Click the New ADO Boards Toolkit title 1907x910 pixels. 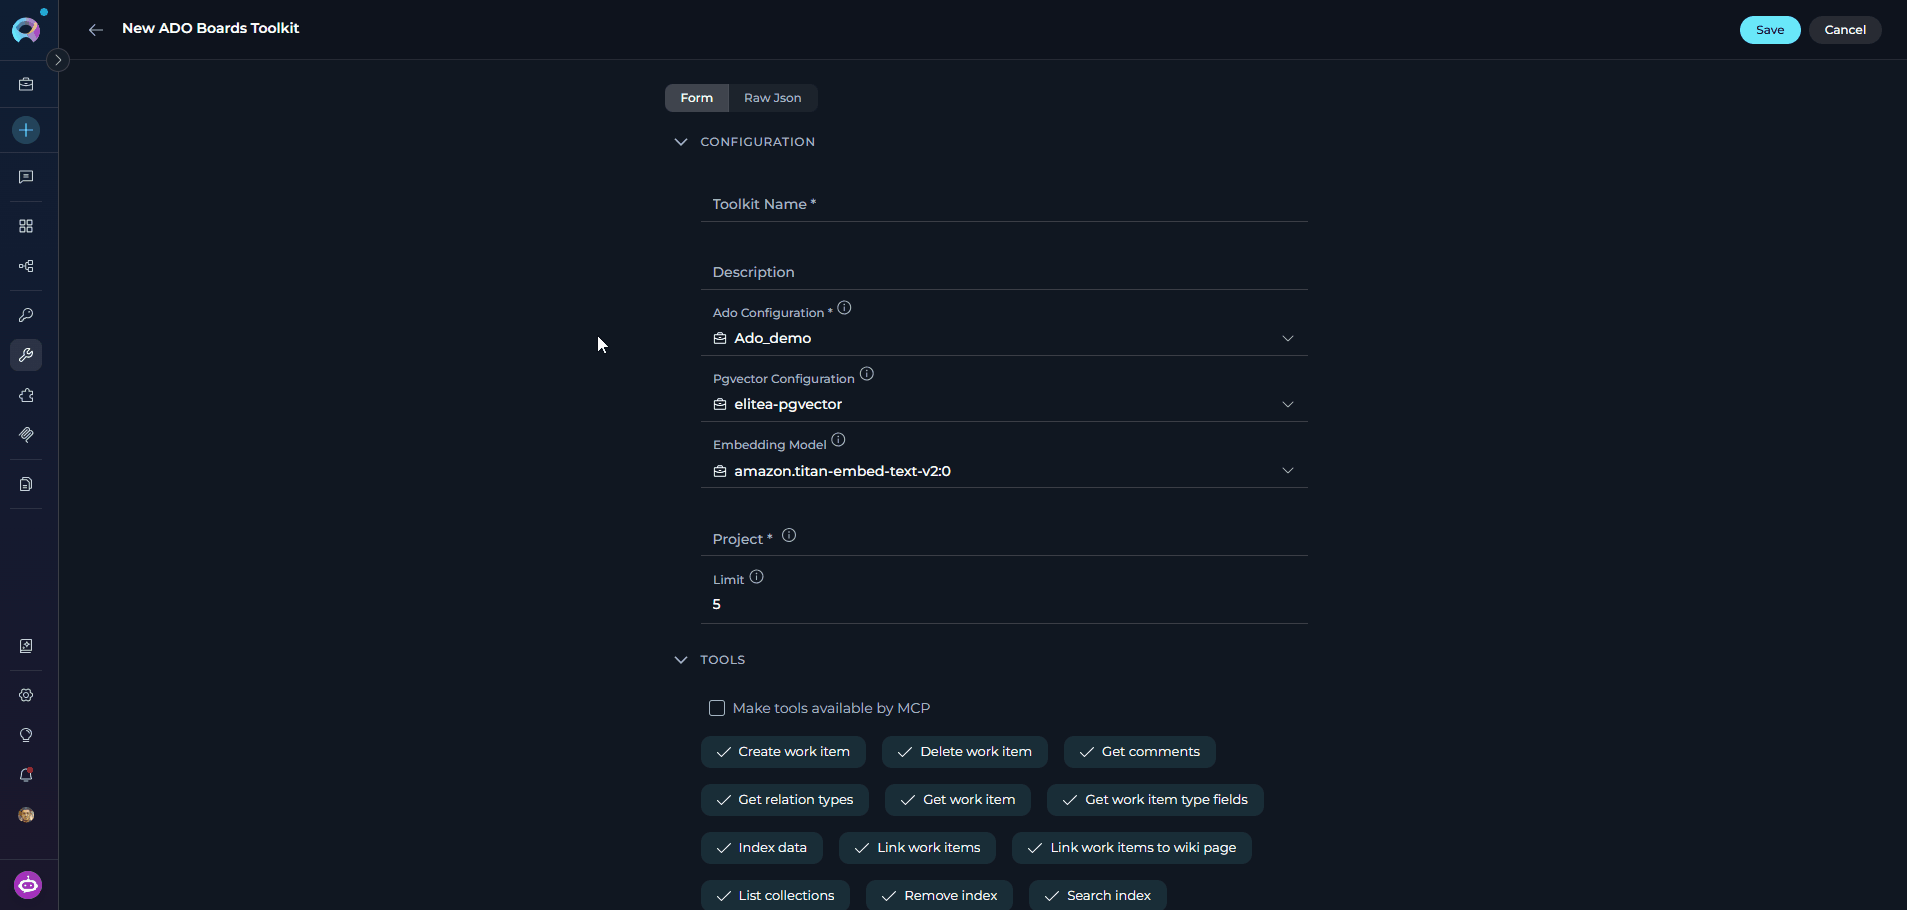point(210,28)
